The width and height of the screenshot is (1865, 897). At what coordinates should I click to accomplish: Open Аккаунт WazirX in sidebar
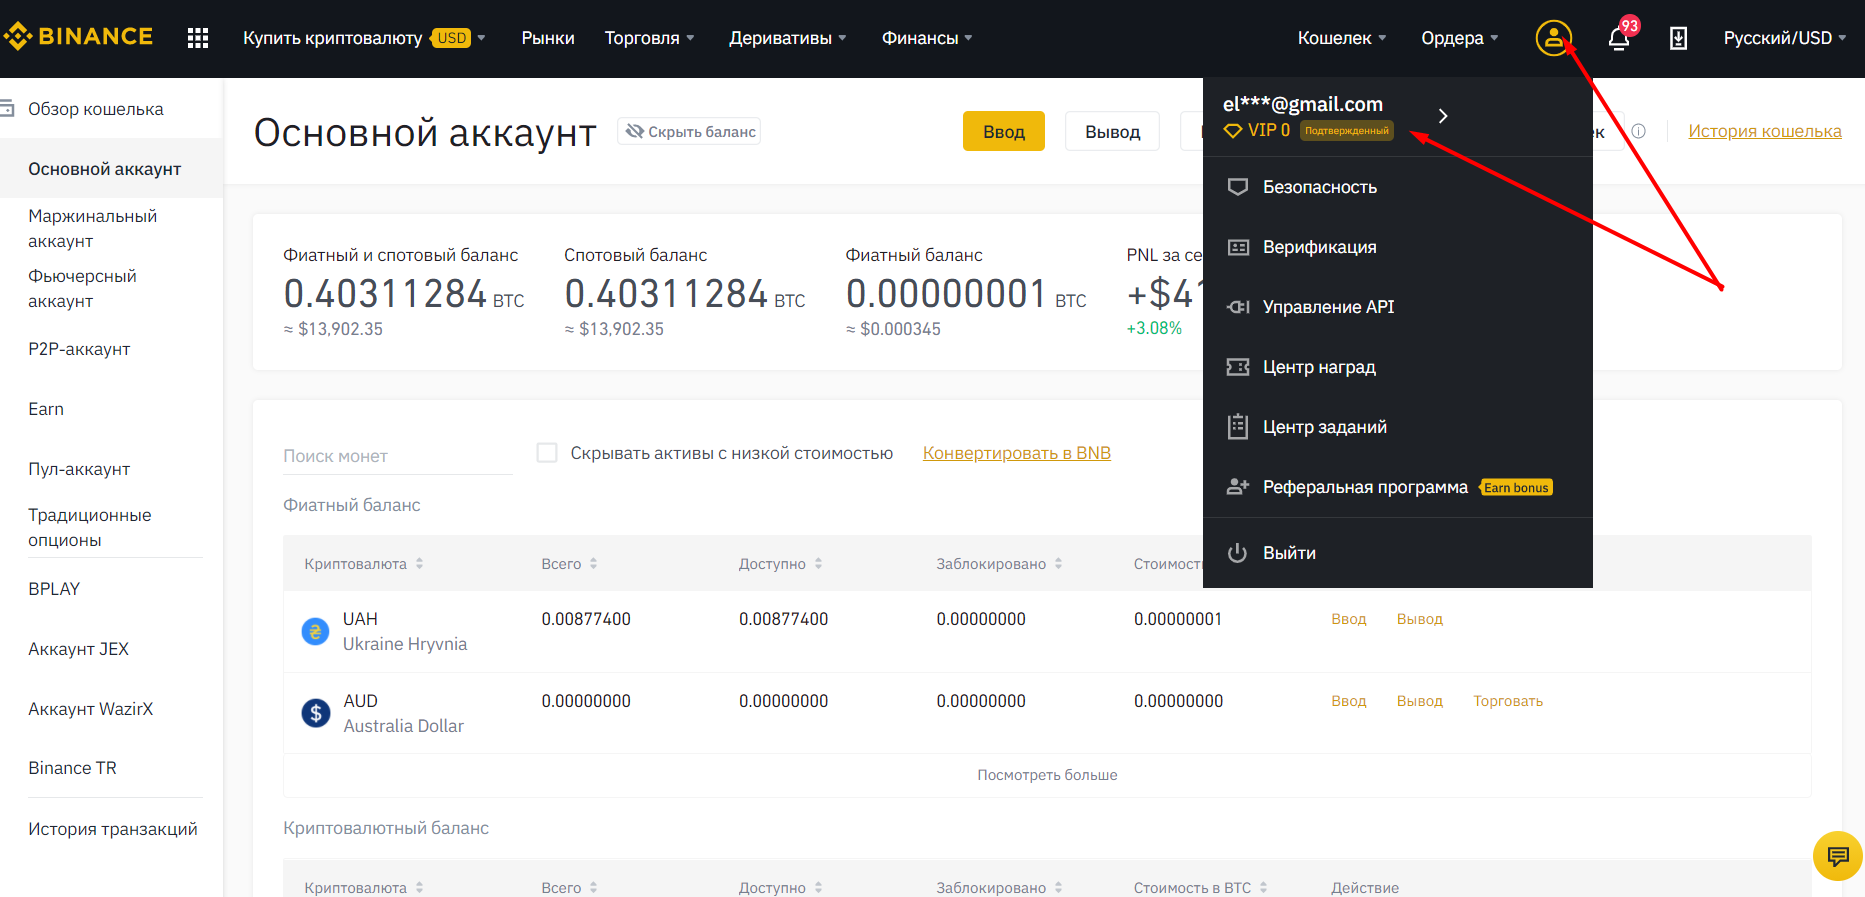91,709
